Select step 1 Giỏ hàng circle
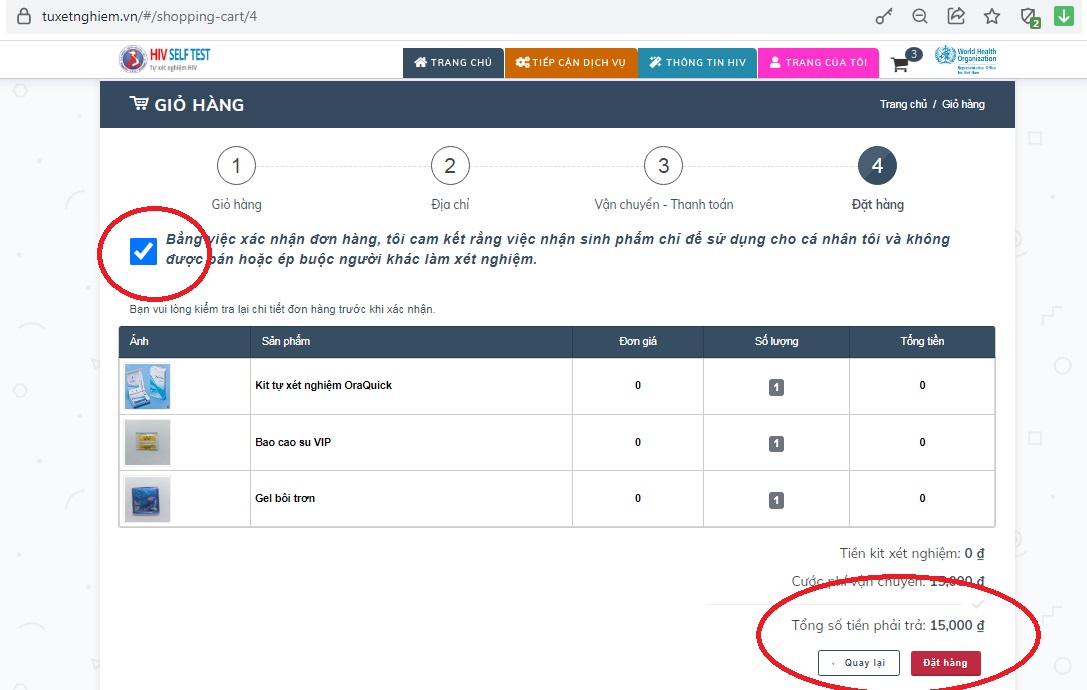Viewport: 1087px width, 690px height. pos(236,166)
